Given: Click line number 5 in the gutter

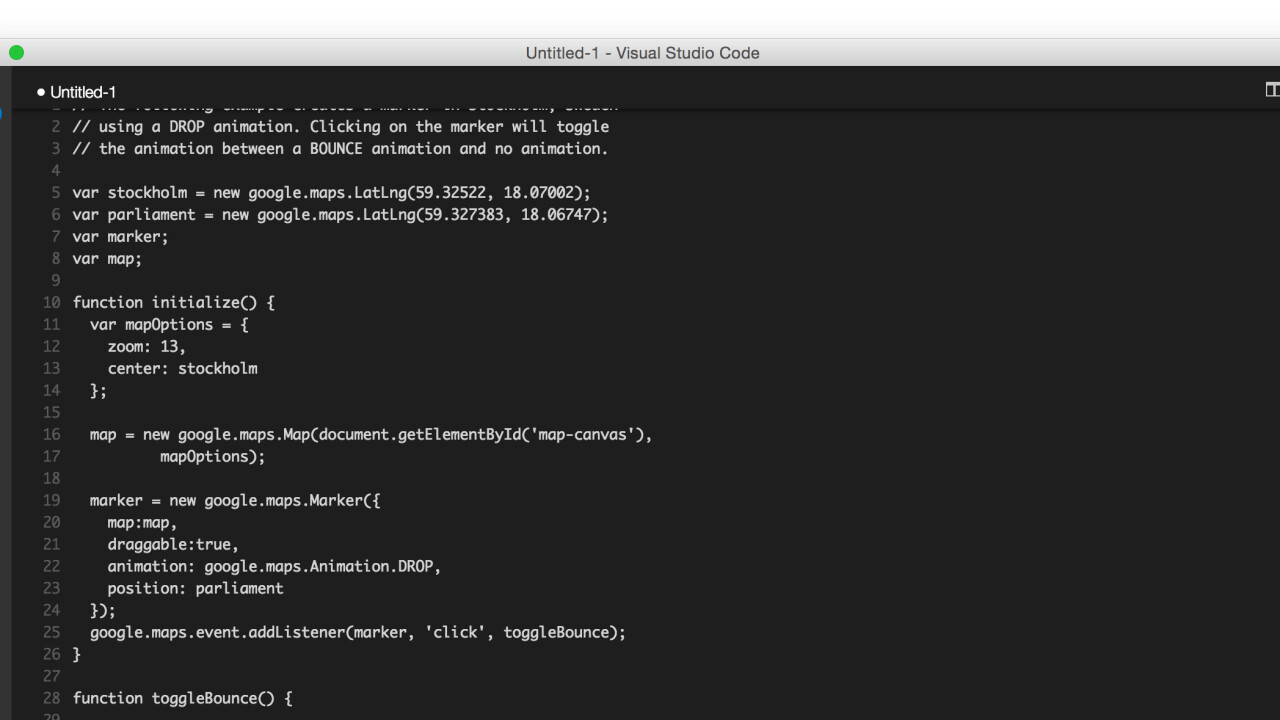Looking at the screenshot, I should tap(56, 193).
